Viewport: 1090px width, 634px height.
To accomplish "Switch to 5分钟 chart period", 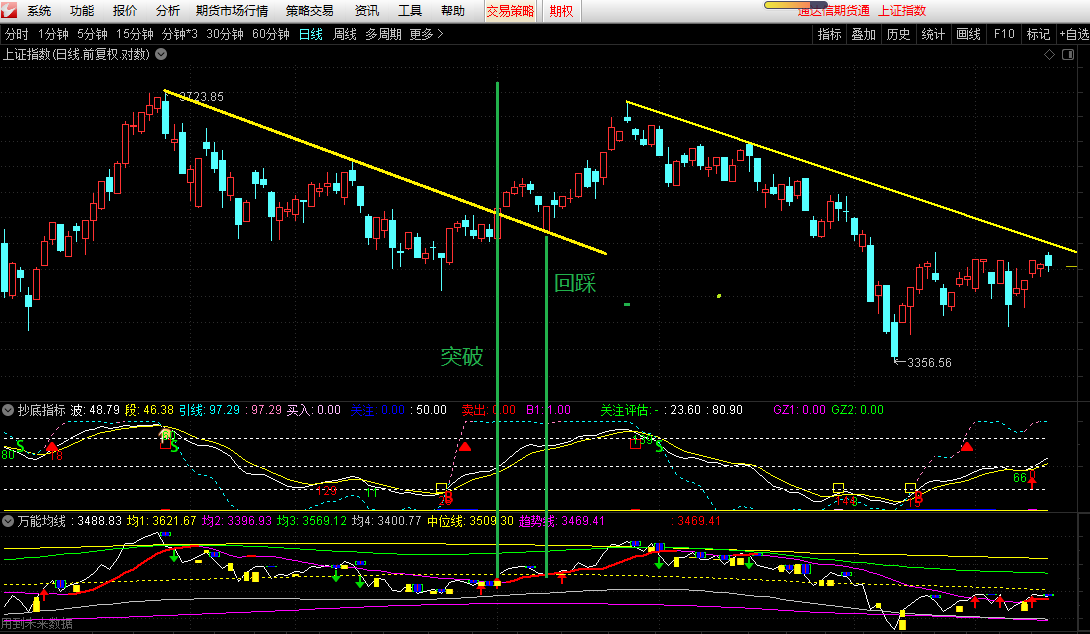I will click(92, 34).
